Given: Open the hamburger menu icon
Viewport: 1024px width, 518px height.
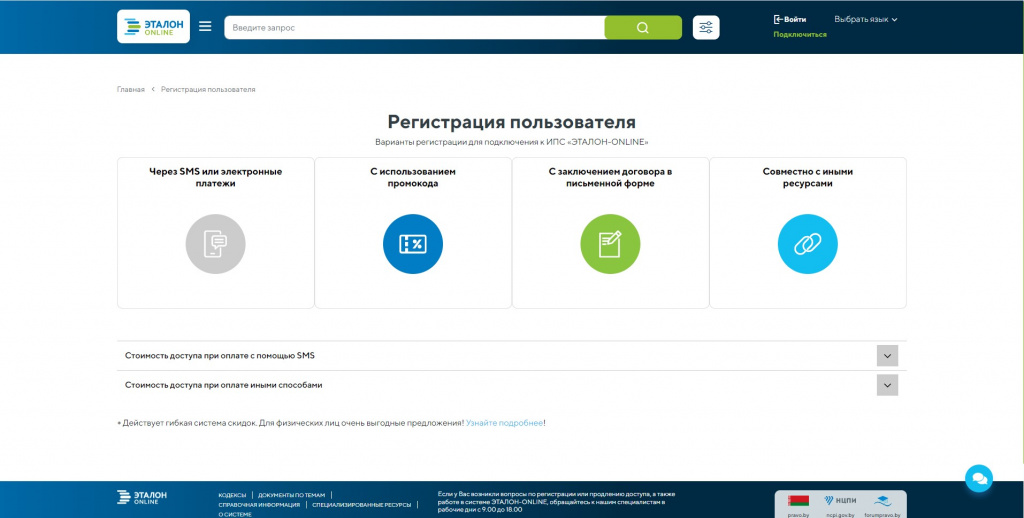Looking at the screenshot, I should 205,27.
